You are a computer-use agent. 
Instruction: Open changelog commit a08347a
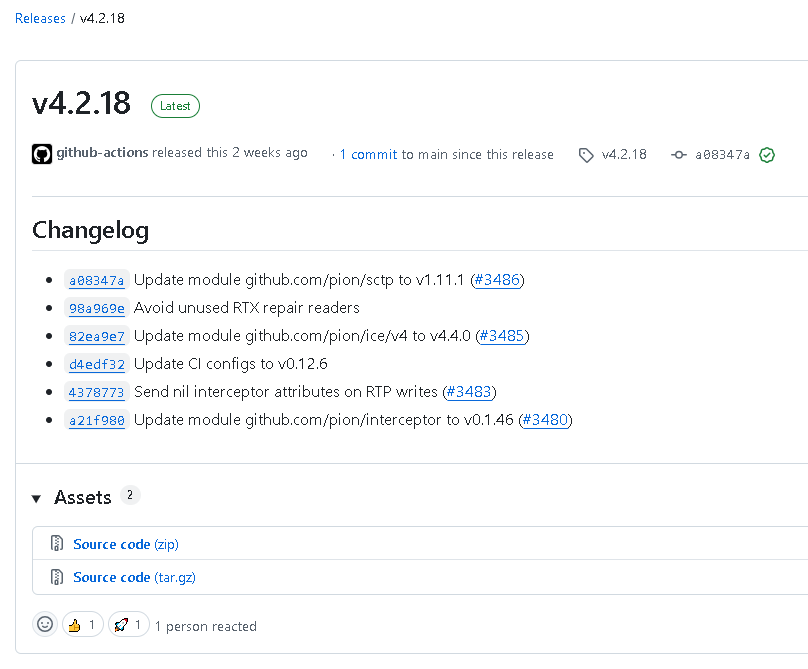[96, 280]
